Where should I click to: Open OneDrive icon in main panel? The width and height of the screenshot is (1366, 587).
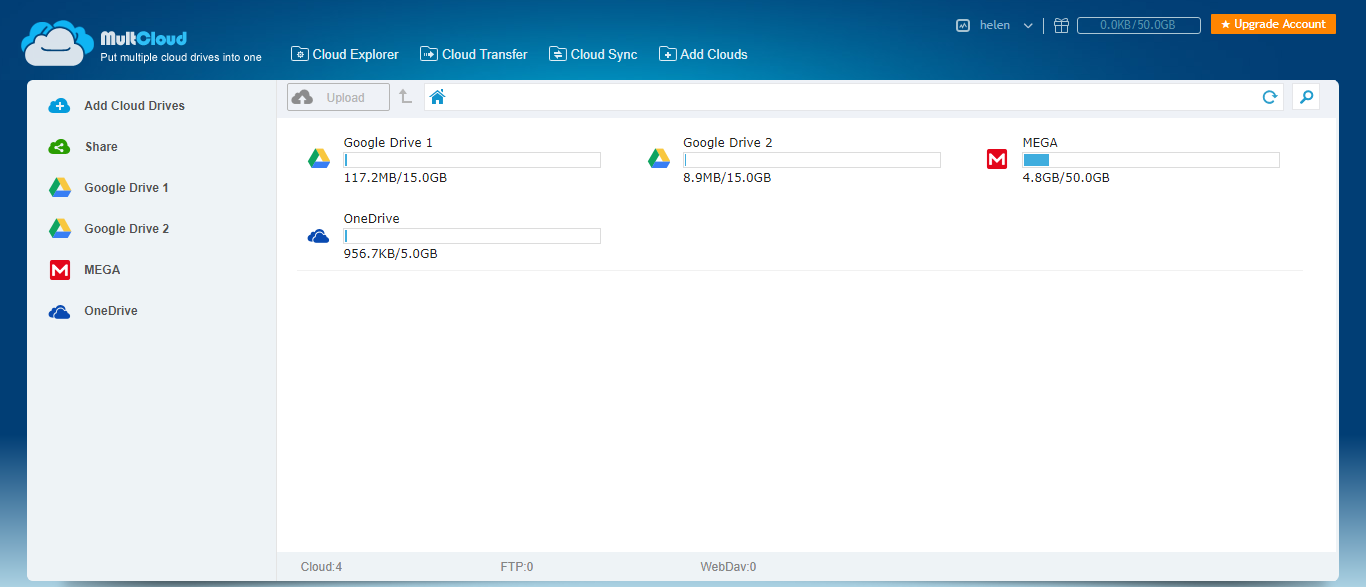319,237
